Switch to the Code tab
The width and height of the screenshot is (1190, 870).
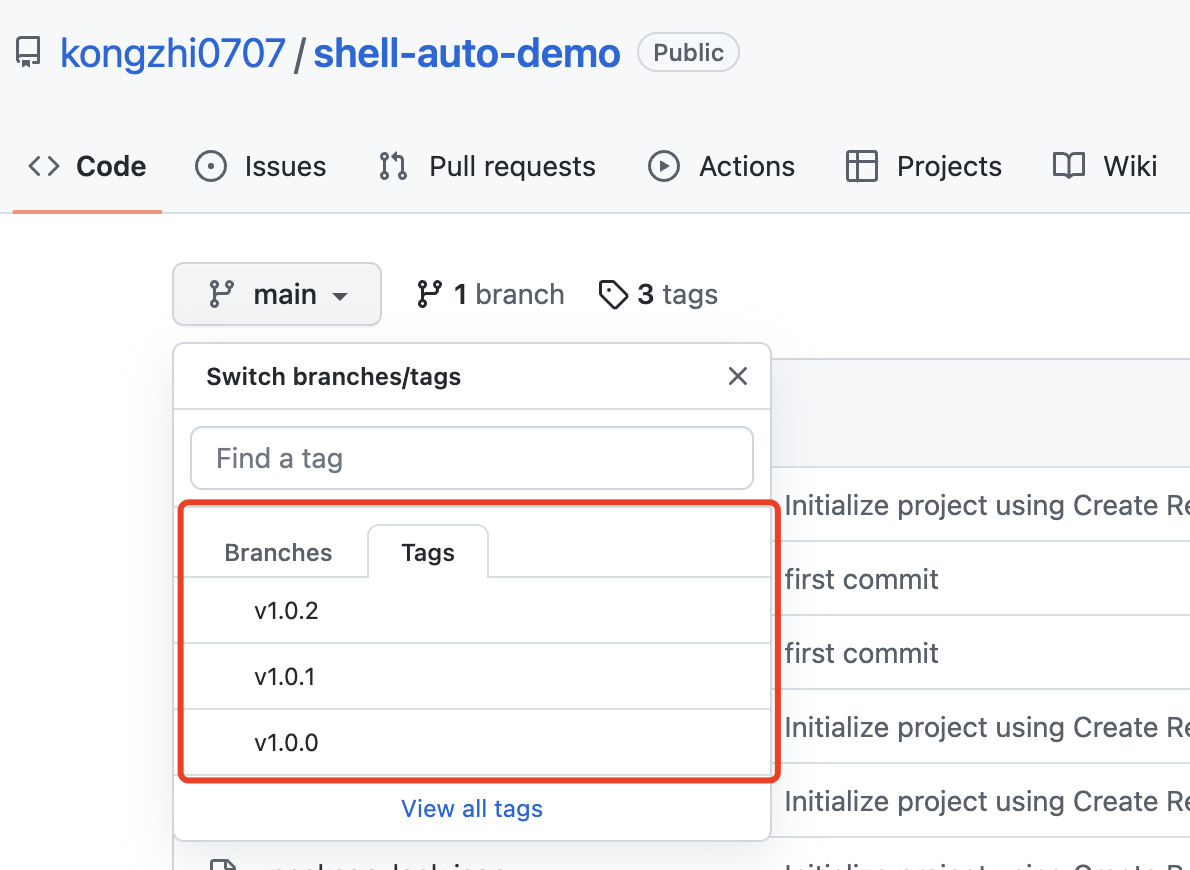87,166
